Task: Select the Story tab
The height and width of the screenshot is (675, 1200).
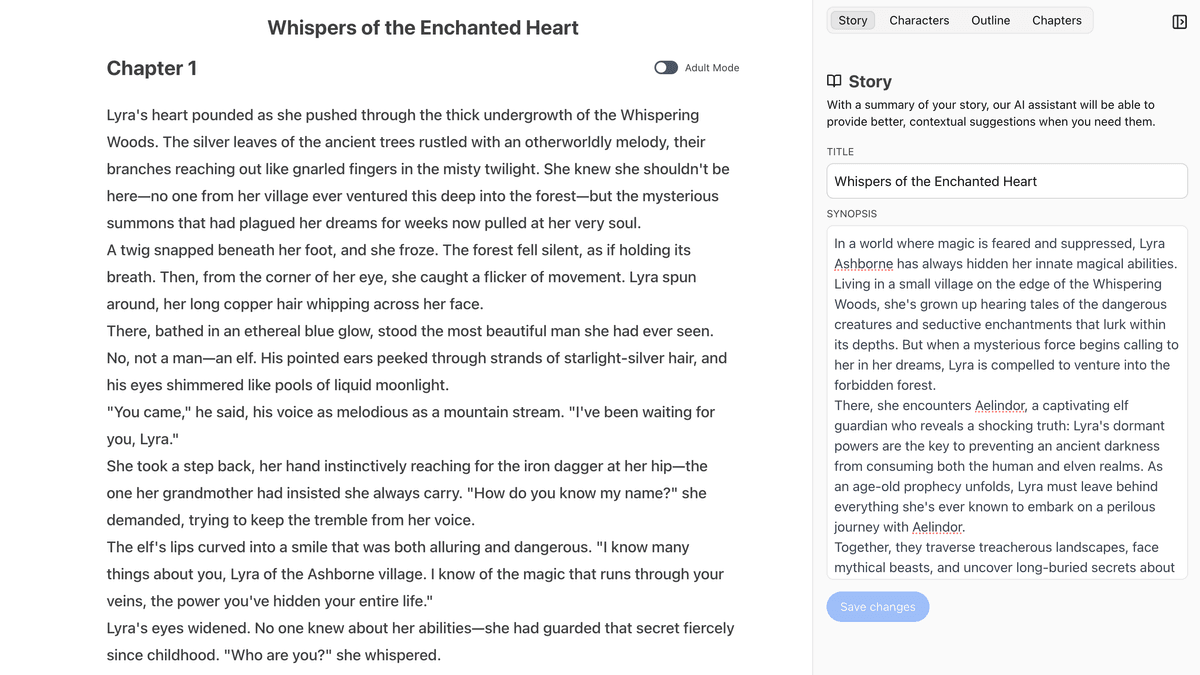Action: 852,20
